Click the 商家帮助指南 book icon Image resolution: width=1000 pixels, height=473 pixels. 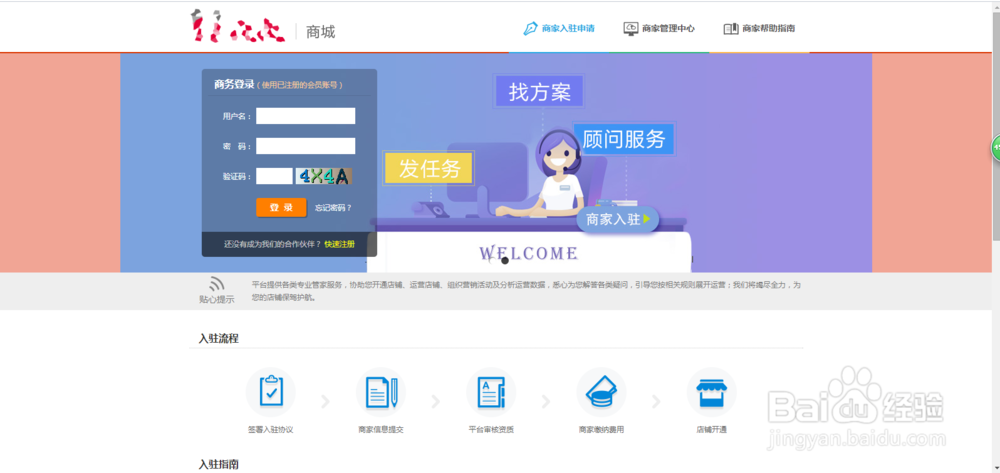731,29
